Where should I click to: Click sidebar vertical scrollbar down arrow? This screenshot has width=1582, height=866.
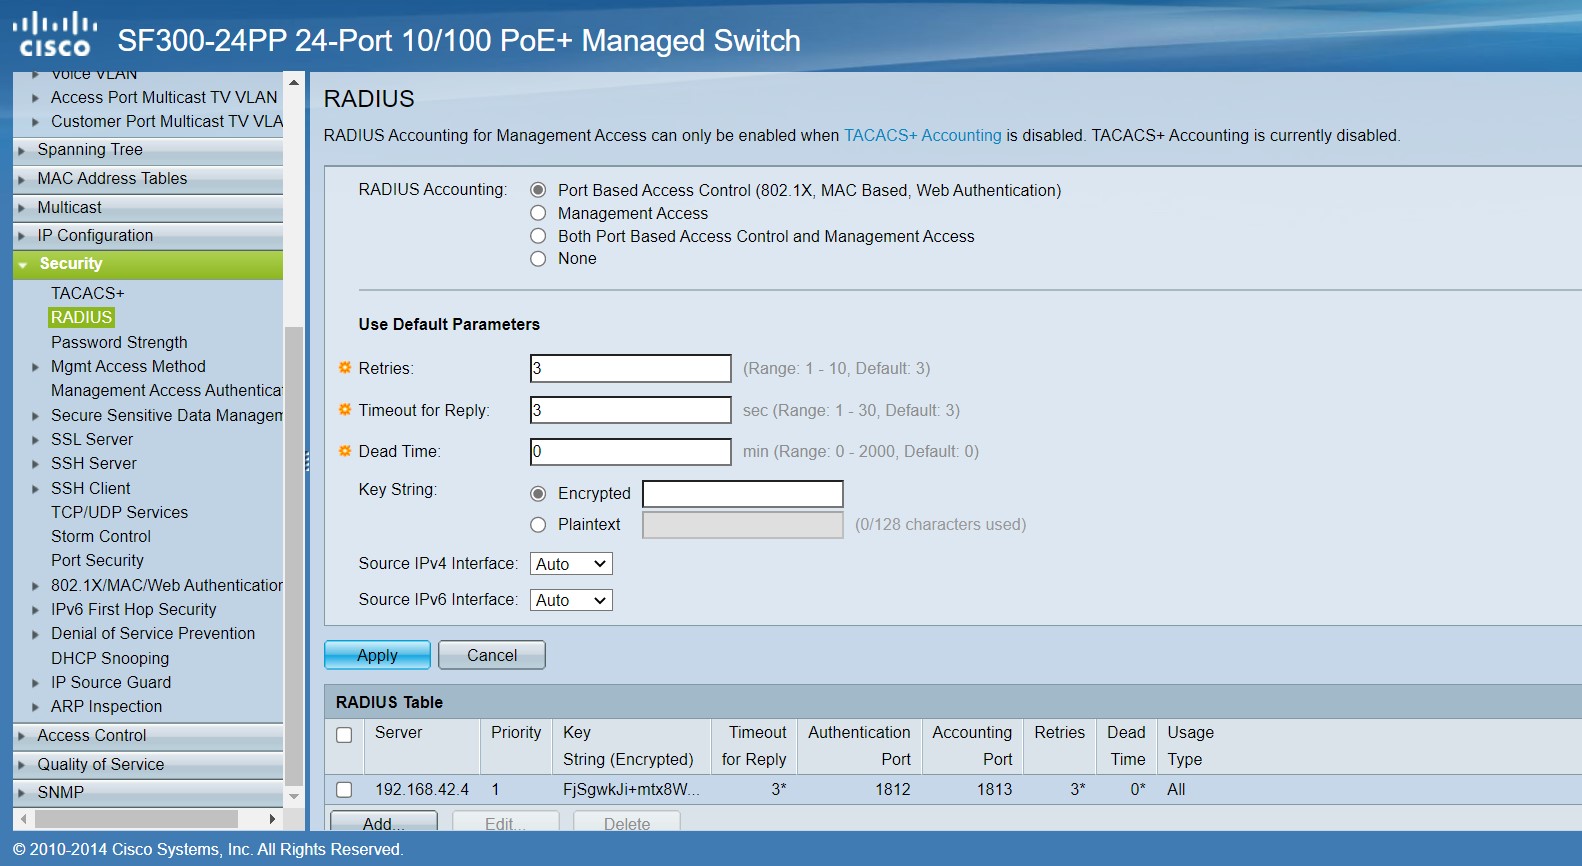point(294,796)
